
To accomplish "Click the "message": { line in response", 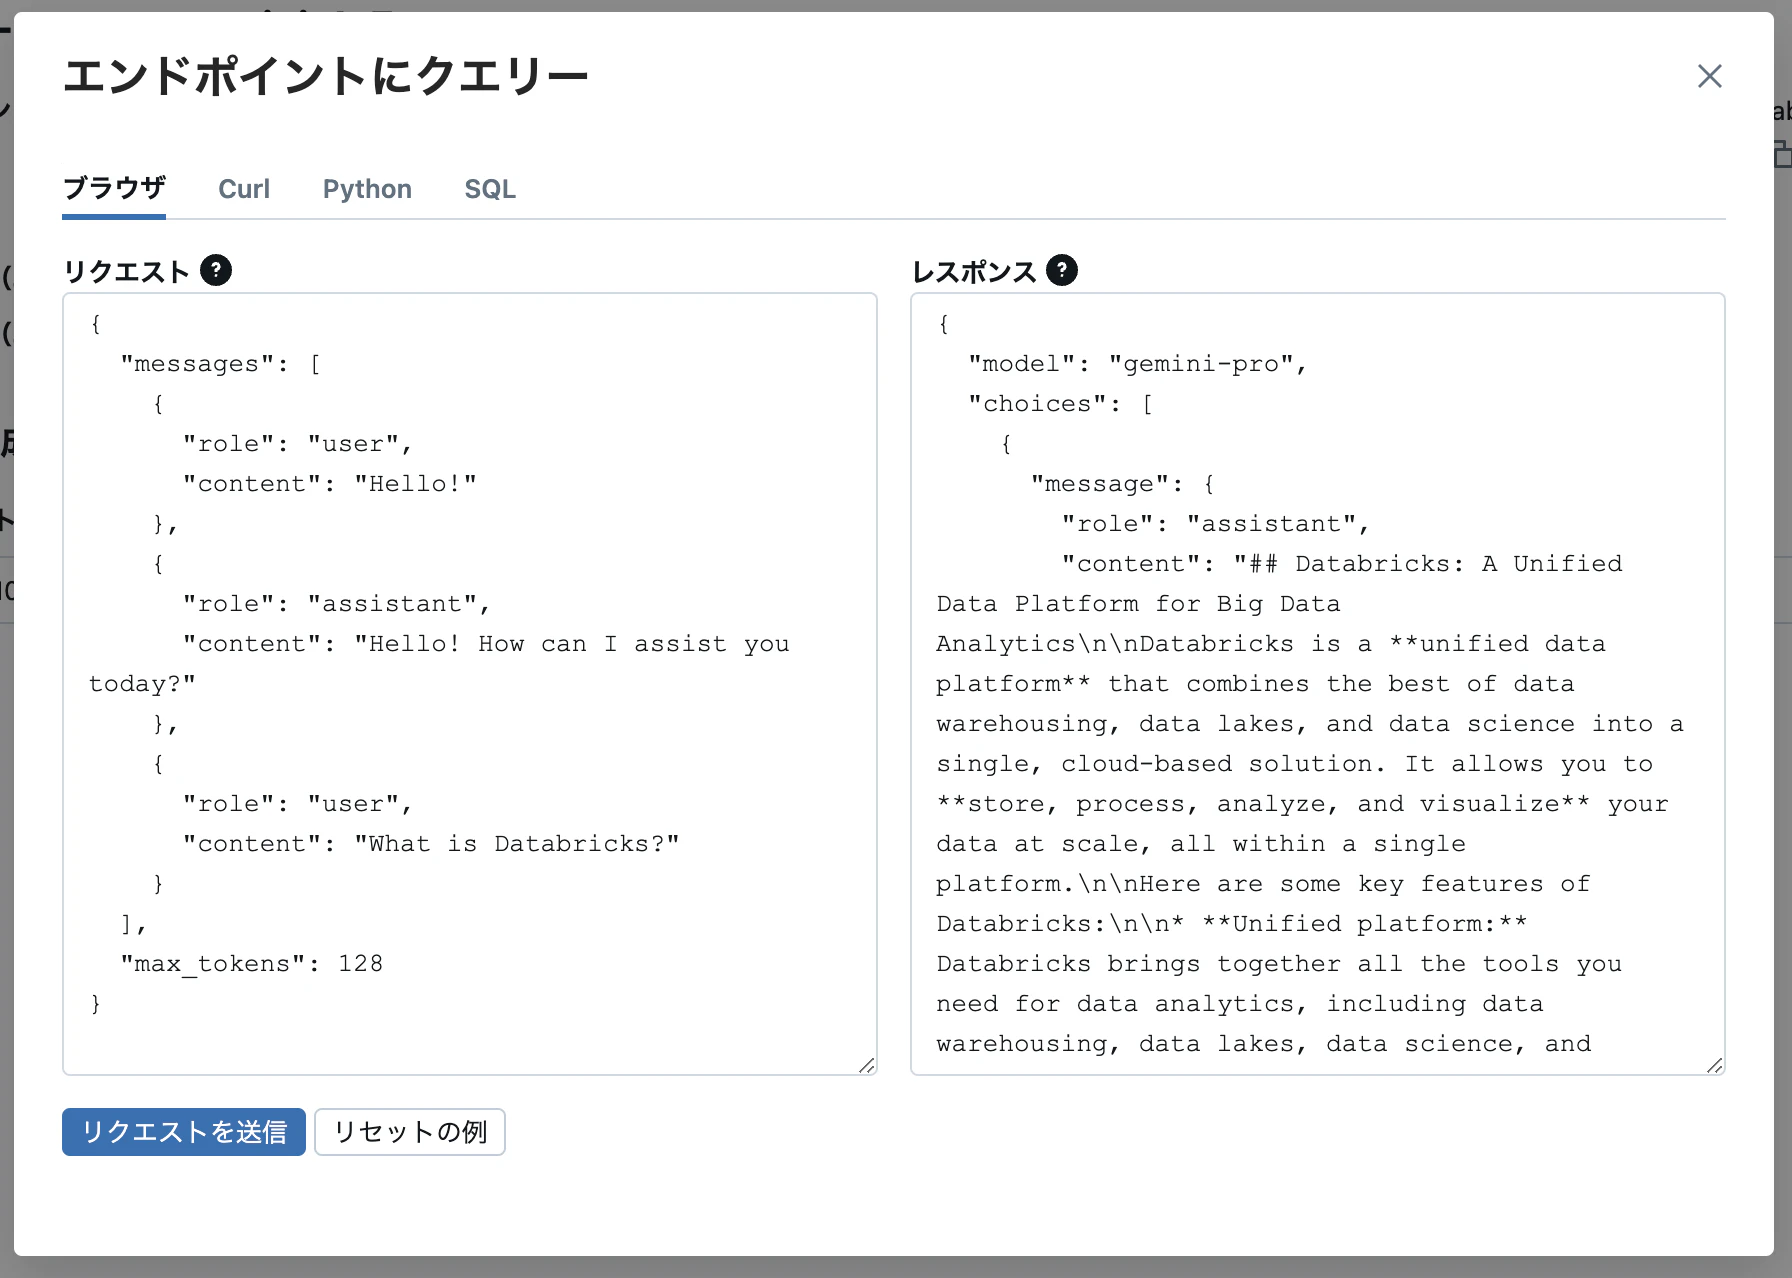I will coord(1123,484).
